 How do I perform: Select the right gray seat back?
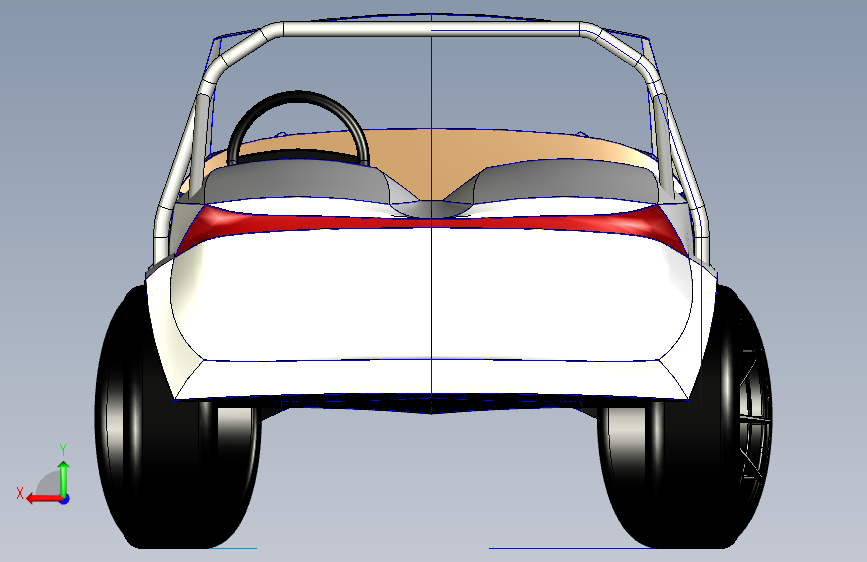[x=564, y=180]
